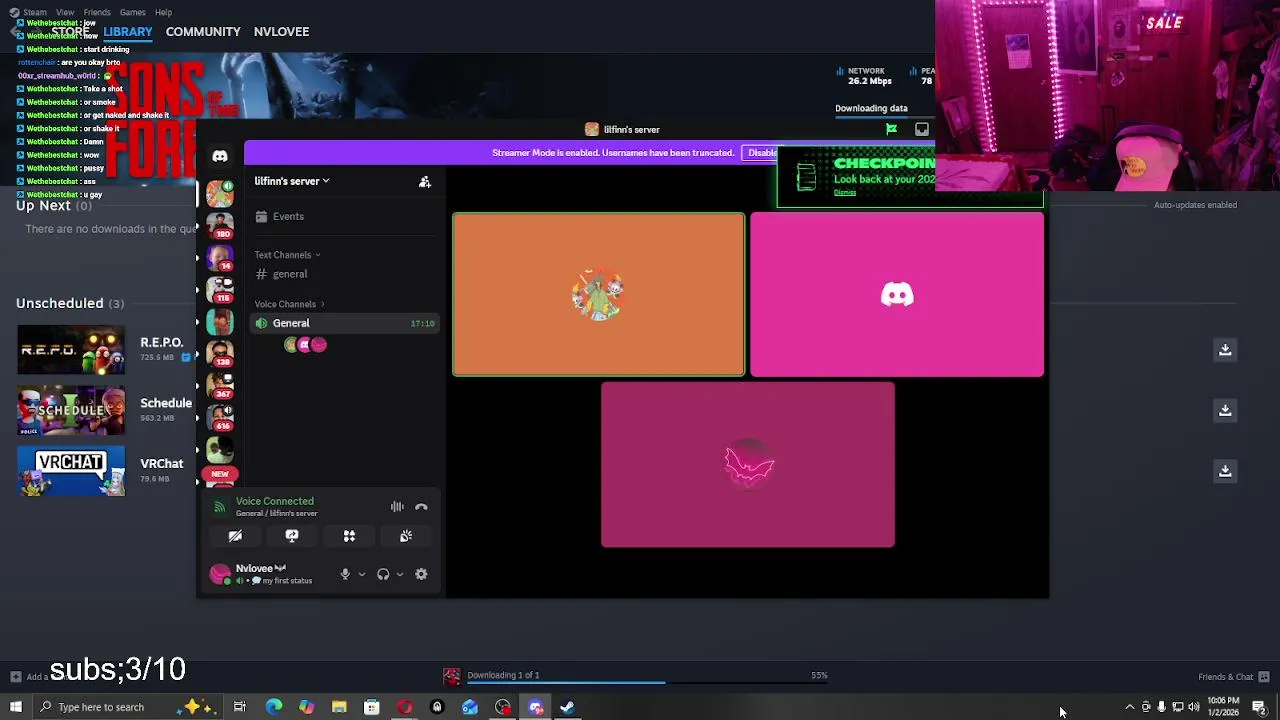Start an activity from voice panel
Screen dimensions: 1280x720
(349, 536)
